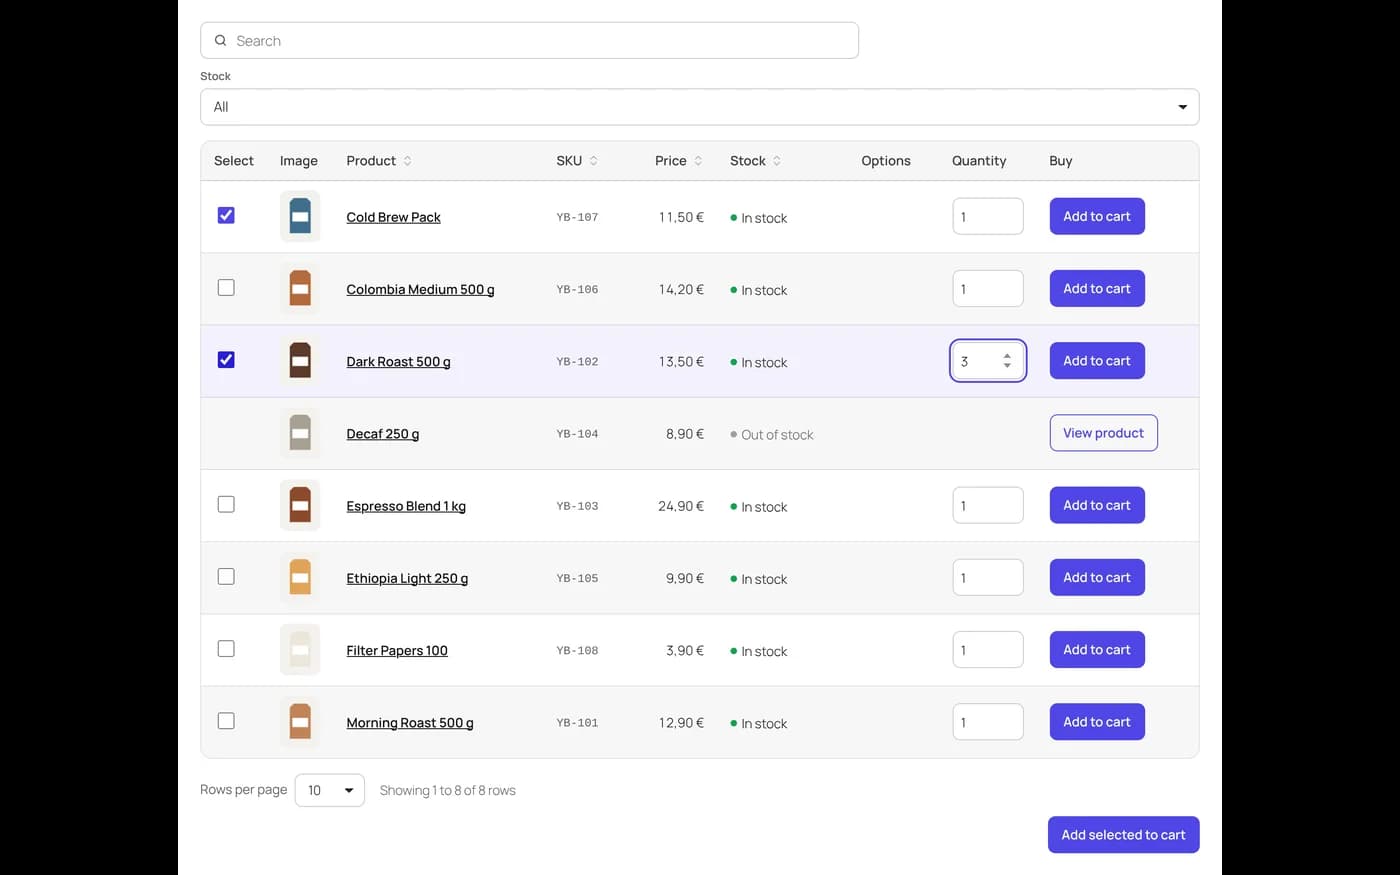
Task: Sort the table by Stock column
Action: click(x=756, y=161)
